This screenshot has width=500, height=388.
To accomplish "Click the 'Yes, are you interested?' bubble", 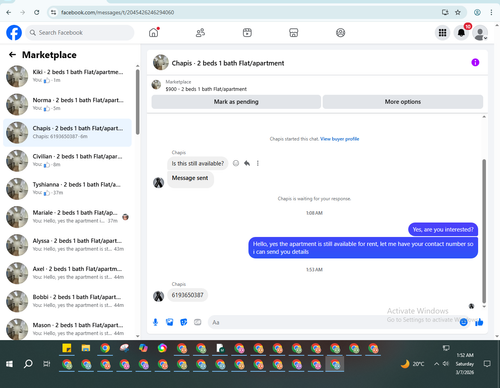I will [443, 229].
